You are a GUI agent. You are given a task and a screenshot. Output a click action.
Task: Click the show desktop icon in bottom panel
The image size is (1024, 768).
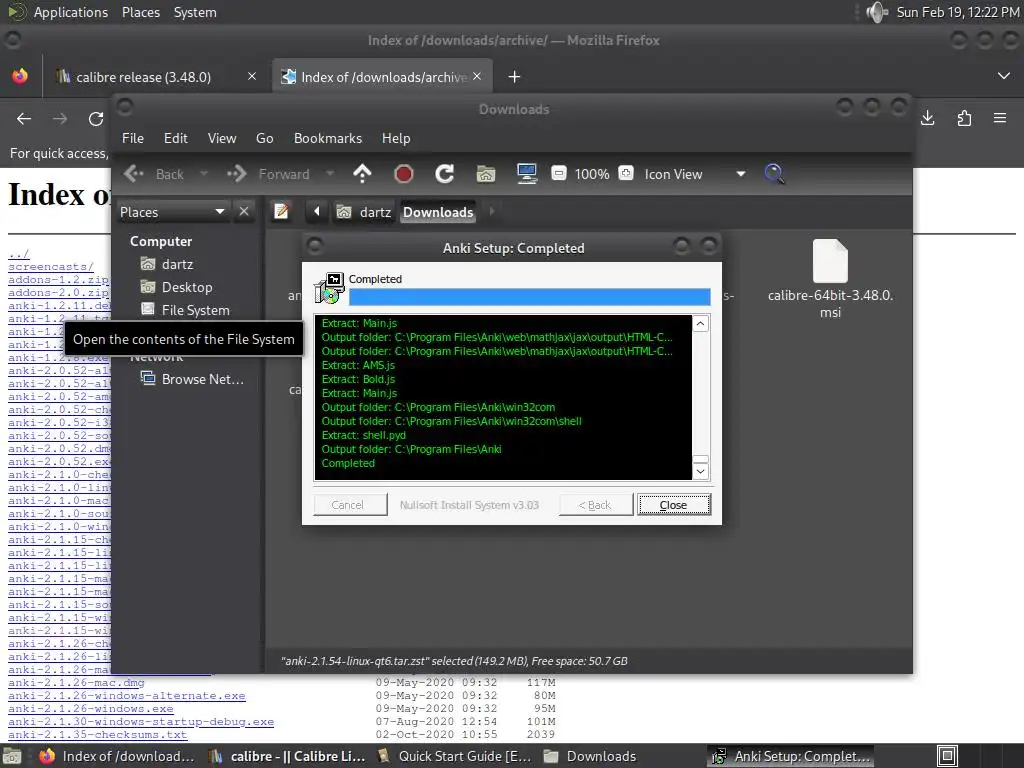click(10, 756)
